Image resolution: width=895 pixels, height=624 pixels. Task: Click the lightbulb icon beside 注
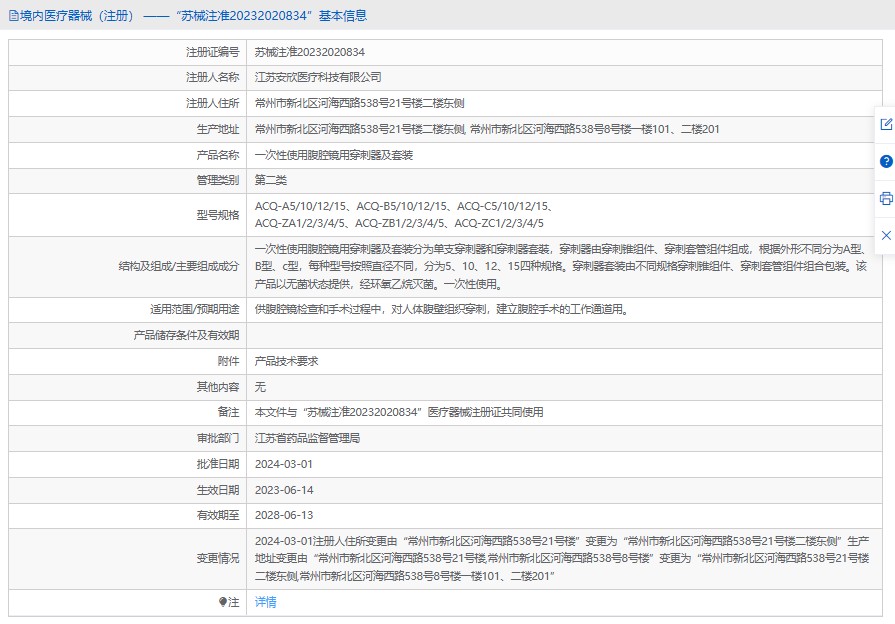click(x=223, y=602)
